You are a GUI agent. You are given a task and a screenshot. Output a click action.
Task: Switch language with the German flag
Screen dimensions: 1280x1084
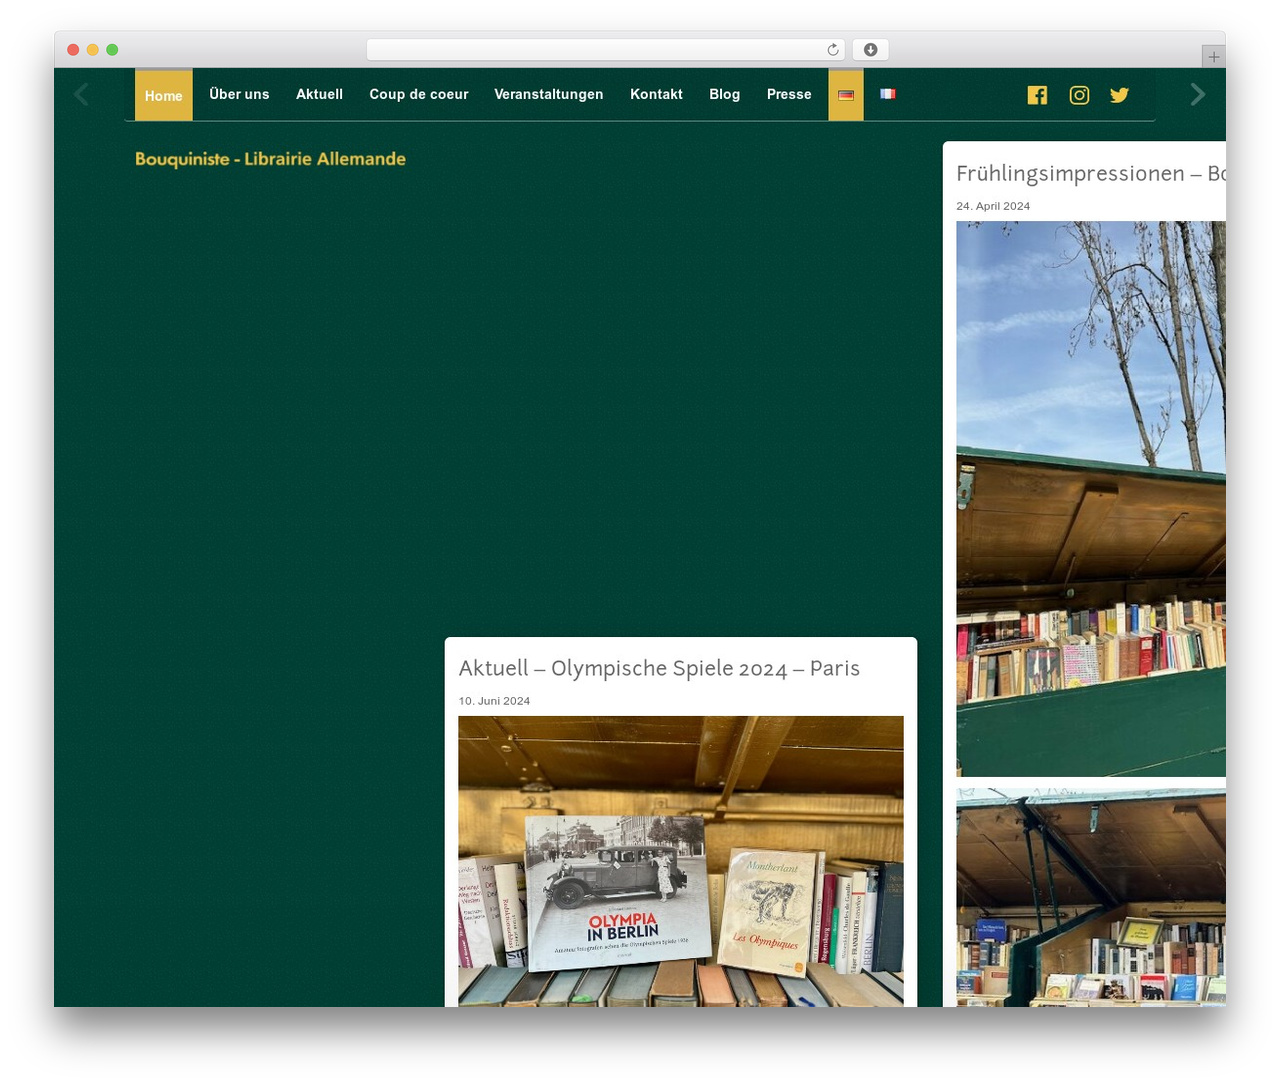point(846,95)
